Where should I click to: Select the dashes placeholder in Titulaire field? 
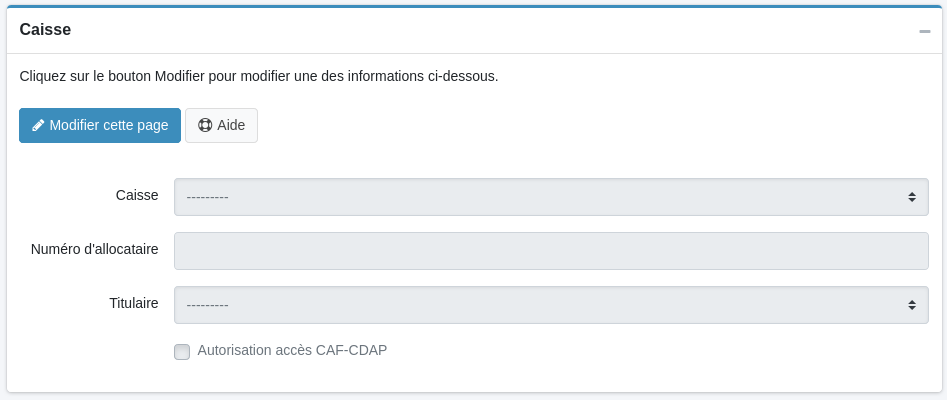click(x=208, y=305)
